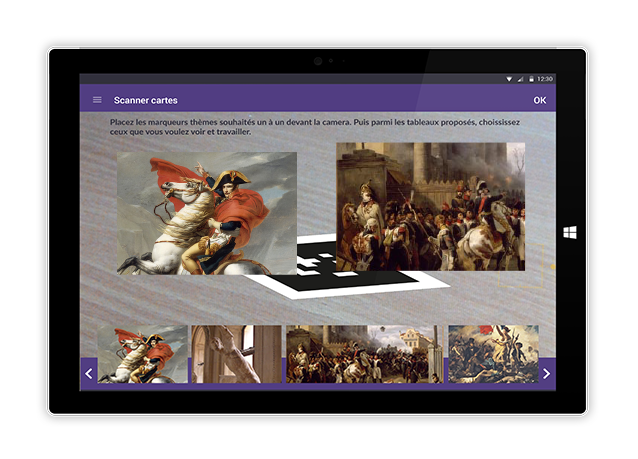
Task: Select the statue sculpture thumbnail
Action: click(x=236, y=354)
